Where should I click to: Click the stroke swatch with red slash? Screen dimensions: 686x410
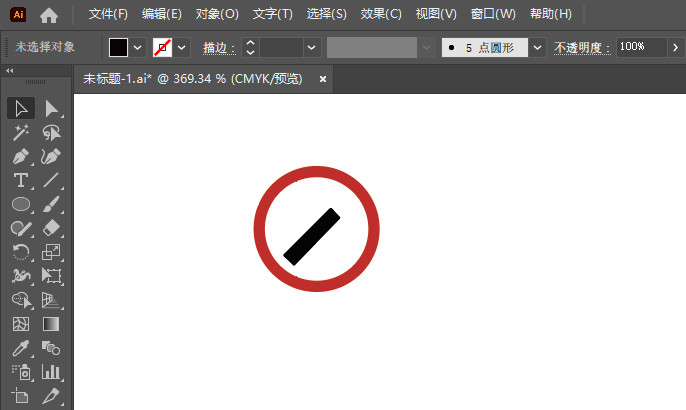(162, 47)
